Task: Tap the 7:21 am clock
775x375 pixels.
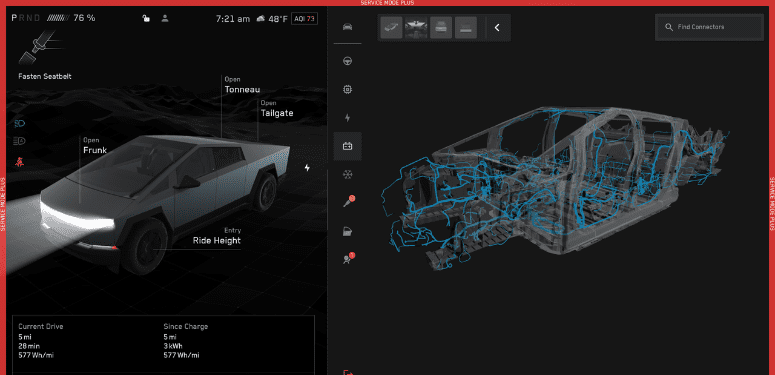Action: click(x=233, y=19)
